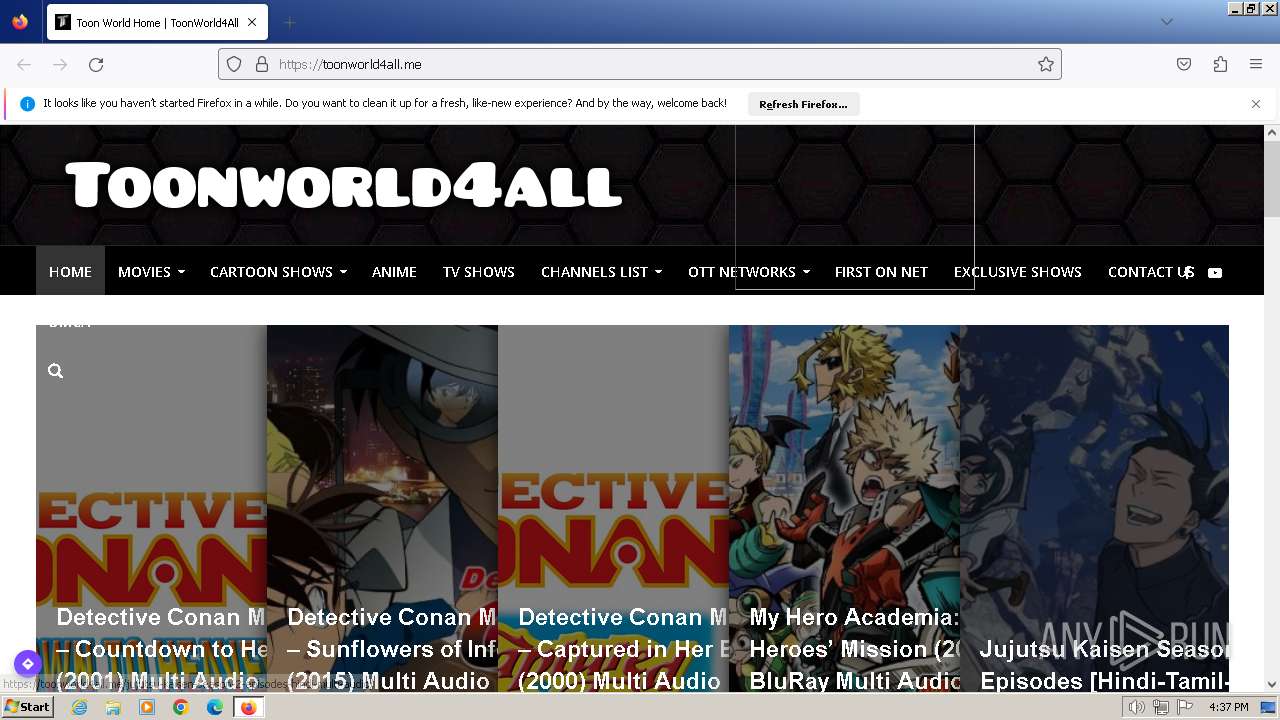Click the Firefox logo icon in tab bar
The image size is (1280, 720).
(x=20, y=22)
